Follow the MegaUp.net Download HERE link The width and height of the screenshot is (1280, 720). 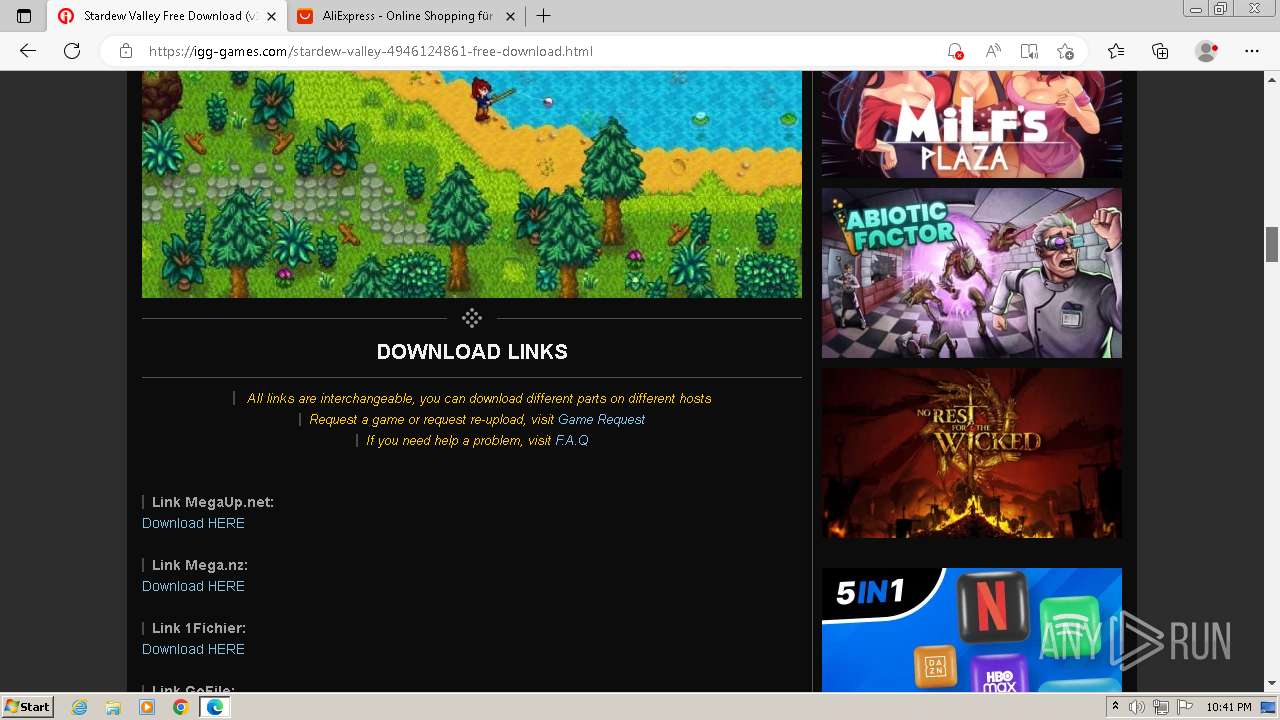[193, 523]
